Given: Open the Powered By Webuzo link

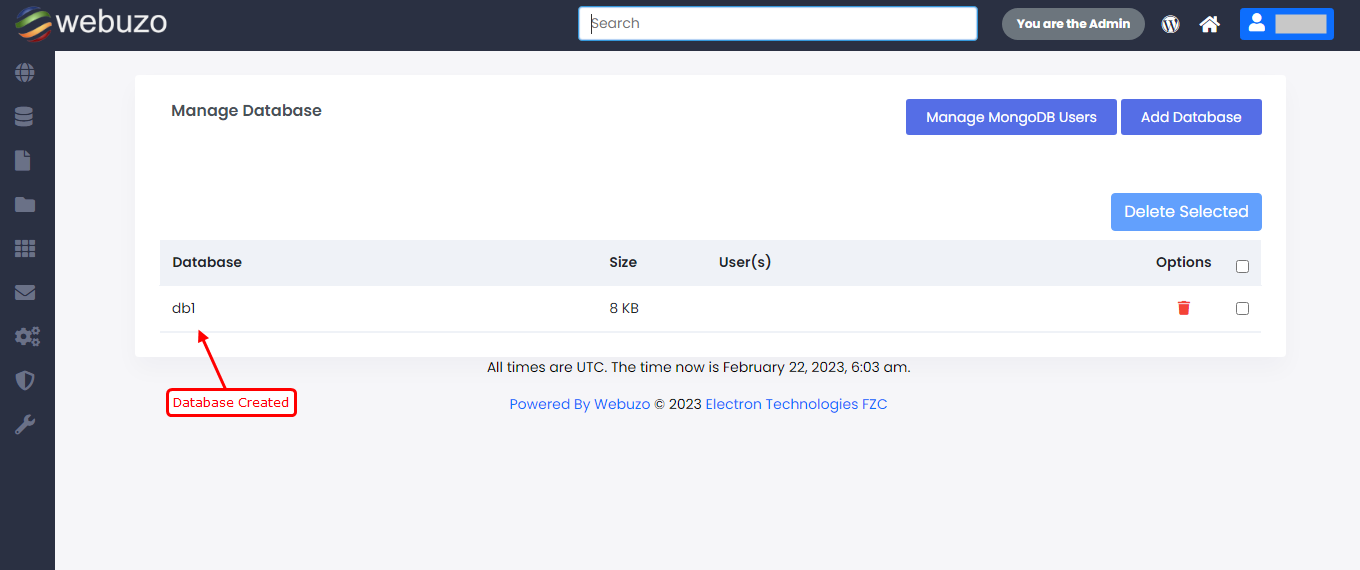Looking at the screenshot, I should coord(580,404).
